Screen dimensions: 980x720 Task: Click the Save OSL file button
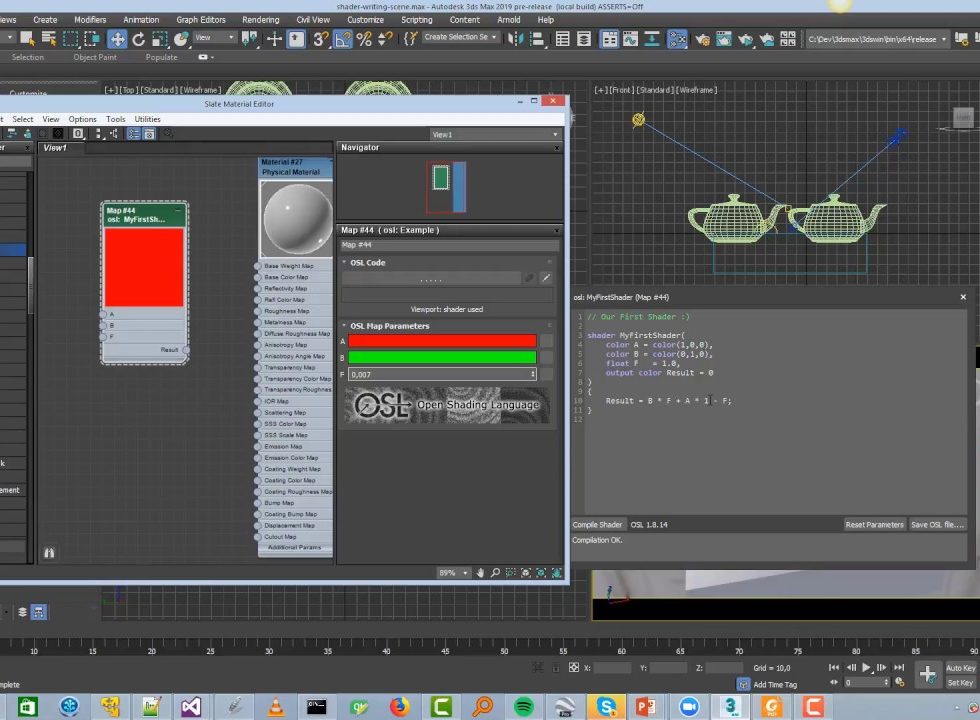click(x=938, y=525)
